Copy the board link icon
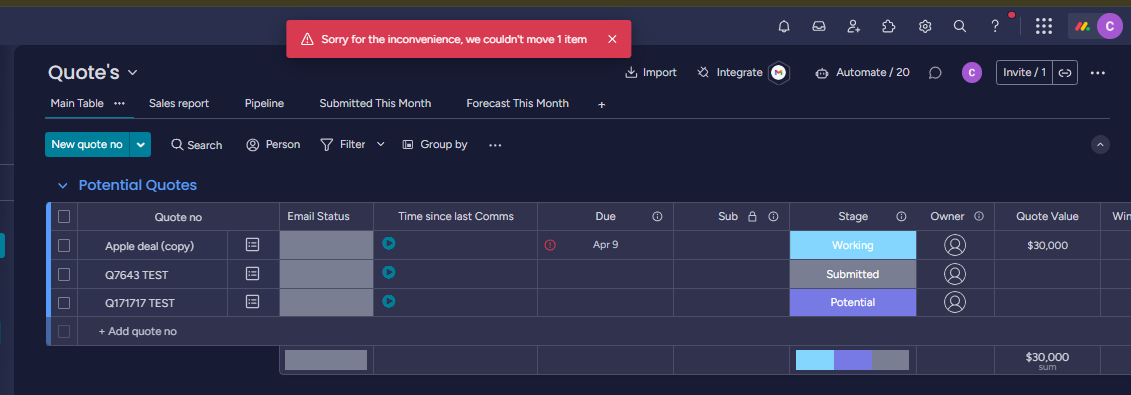Screen dimensions: 1131x395 (x=1065, y=73)
